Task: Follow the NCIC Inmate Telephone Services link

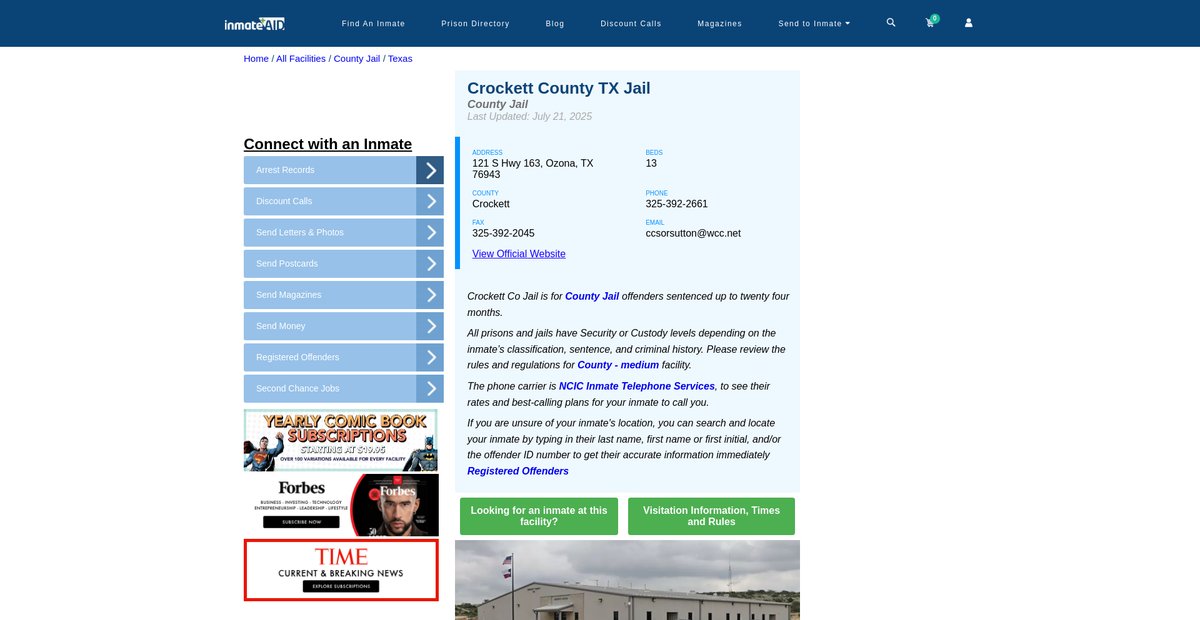Action: click(x=636, y=386)
